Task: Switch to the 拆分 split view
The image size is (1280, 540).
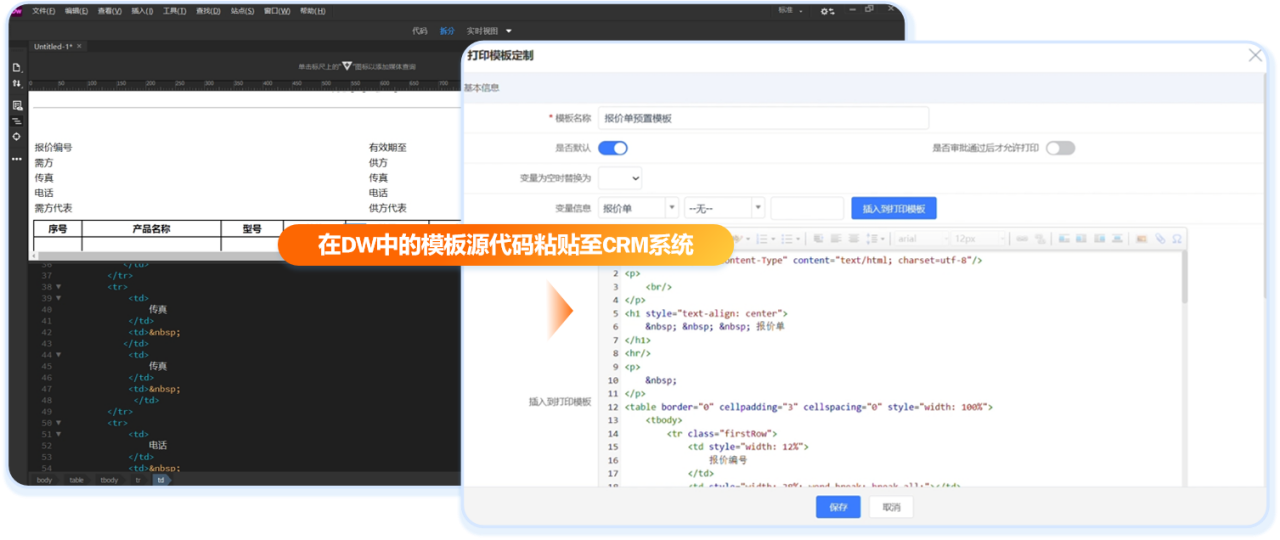Action: point(447,31)
